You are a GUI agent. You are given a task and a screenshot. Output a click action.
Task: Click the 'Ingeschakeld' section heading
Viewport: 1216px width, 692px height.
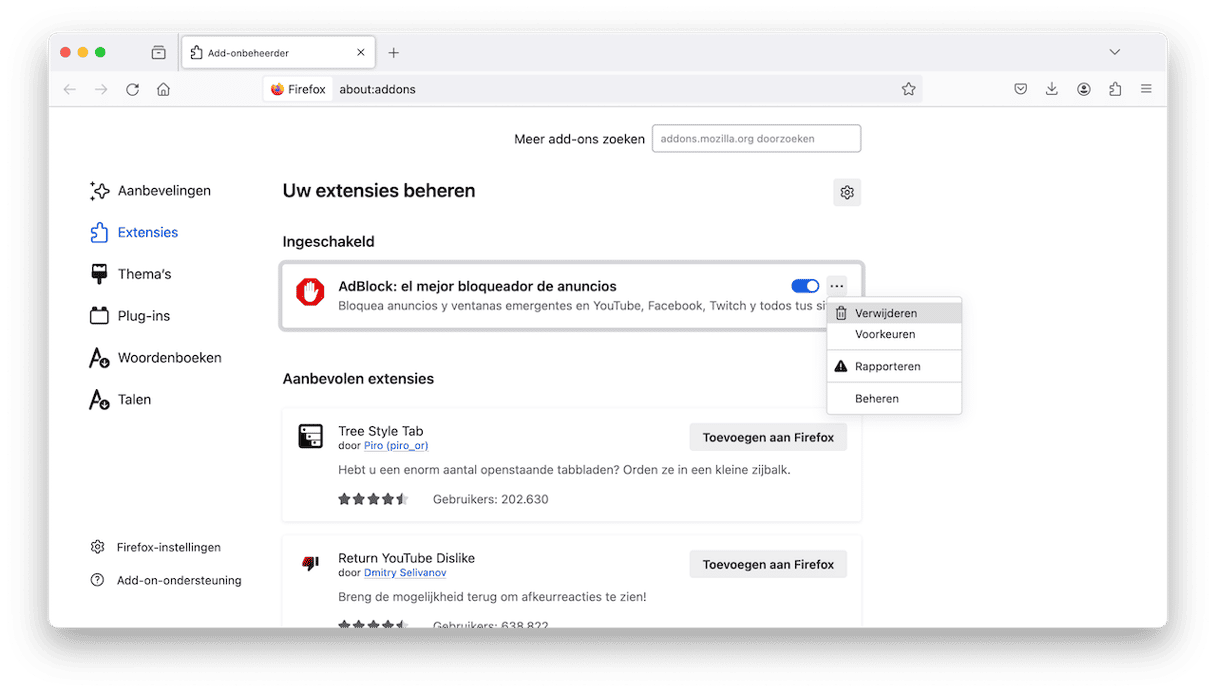(x=328, y=242)
